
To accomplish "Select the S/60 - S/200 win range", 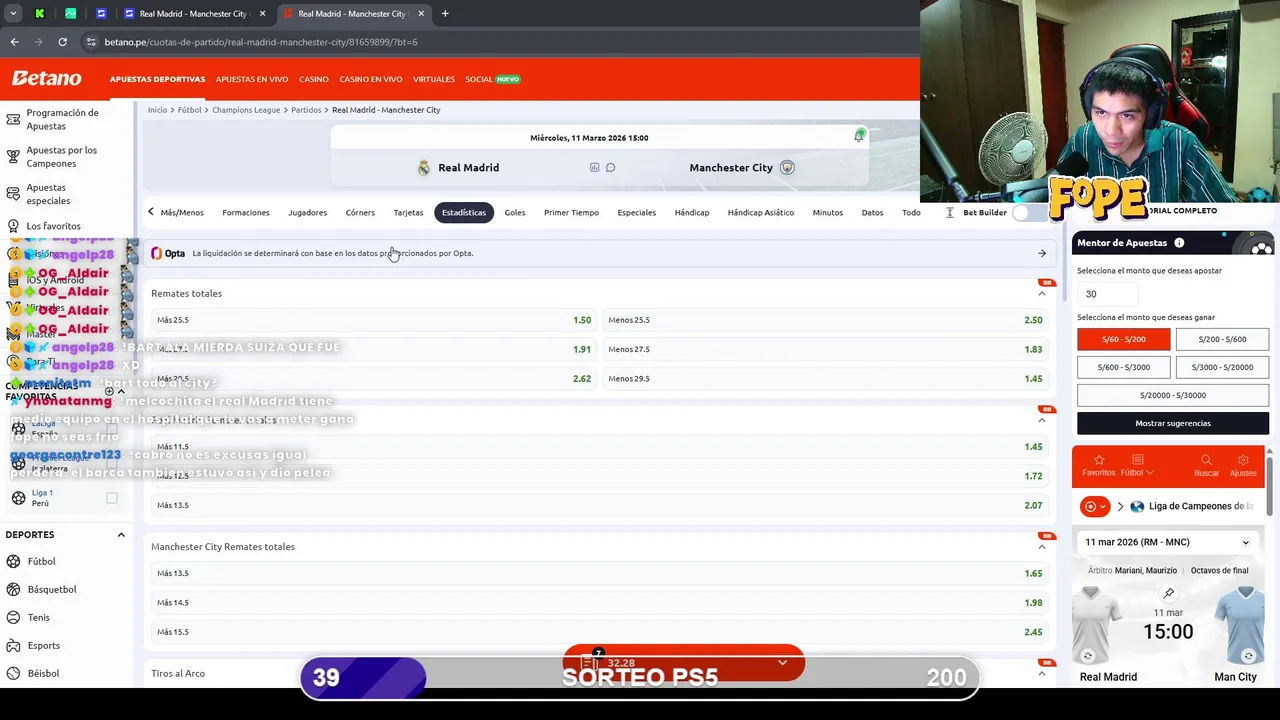I will (x=1123, y=339).
